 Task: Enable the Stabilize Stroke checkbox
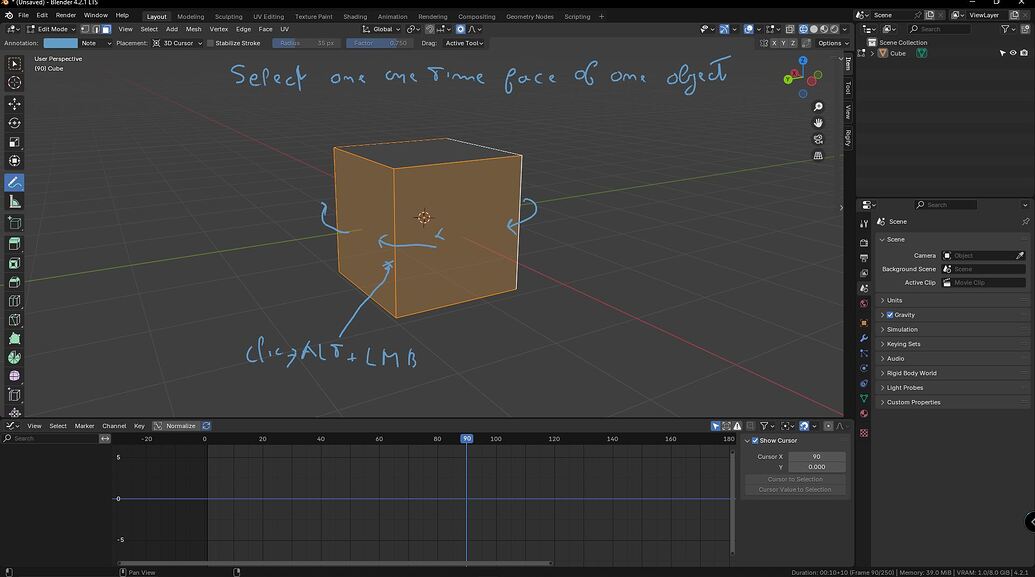(x=211, y=43)
